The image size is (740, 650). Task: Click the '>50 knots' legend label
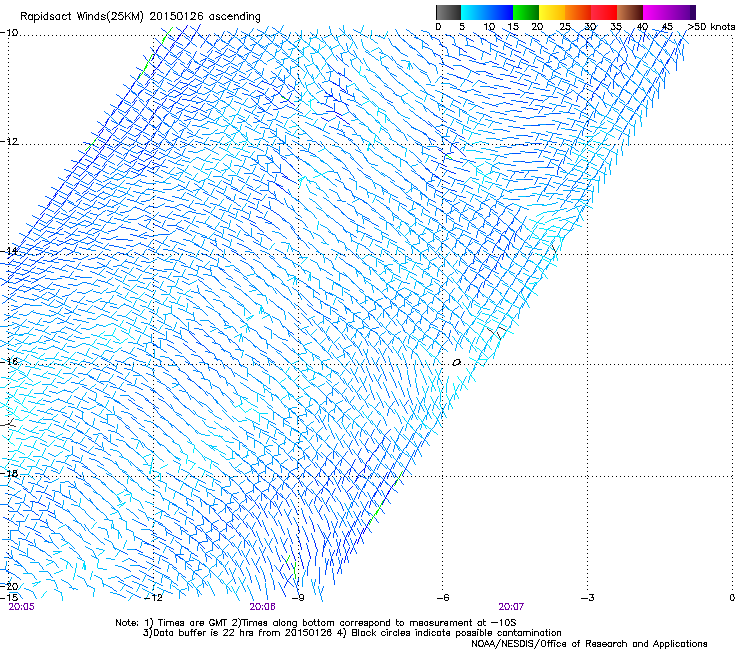coord(711,27)
